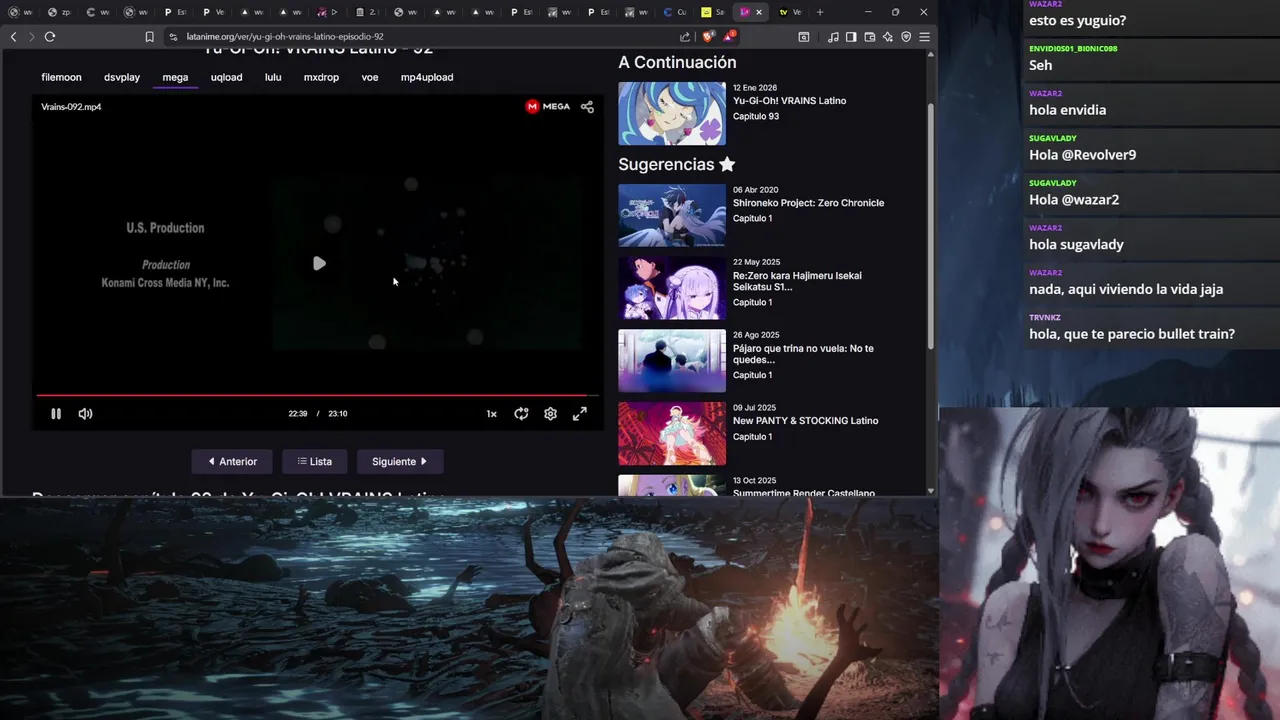Click the browser back arrow
Viewport: 1280px width, 720px height.
[x=13, y=37]
